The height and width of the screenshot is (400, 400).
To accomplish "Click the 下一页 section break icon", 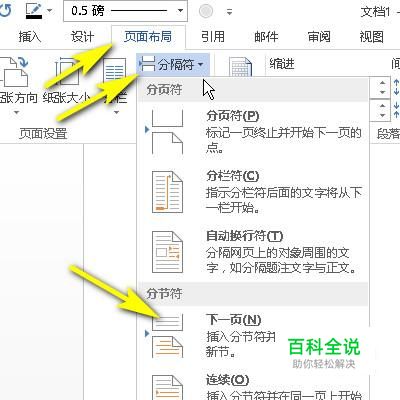I will [x=167, y=336].
